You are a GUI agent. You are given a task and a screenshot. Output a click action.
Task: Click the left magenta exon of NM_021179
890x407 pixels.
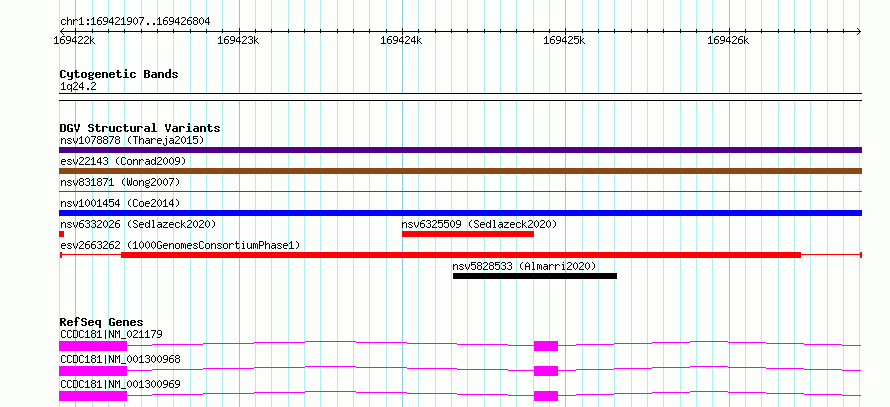(x=93, y=346)
